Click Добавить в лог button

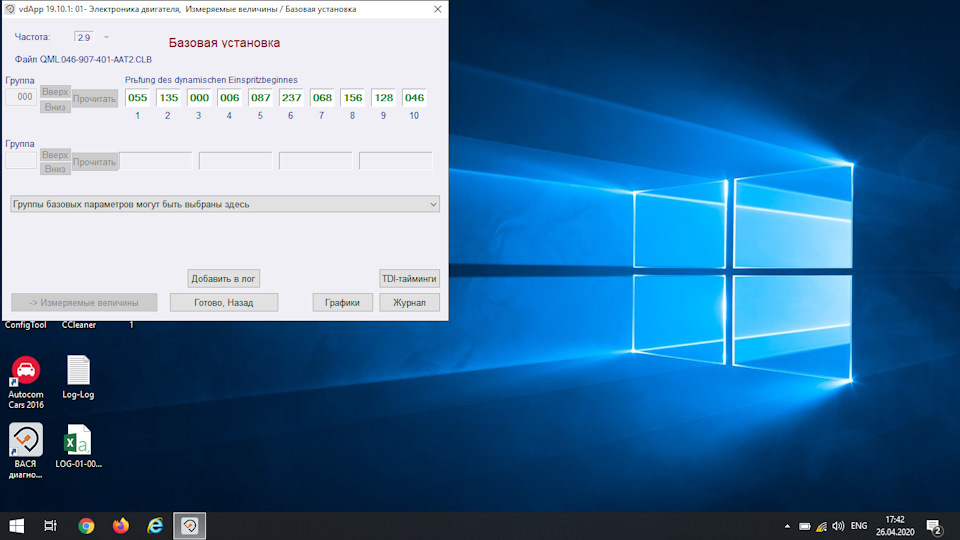click(x=223, y=279)
